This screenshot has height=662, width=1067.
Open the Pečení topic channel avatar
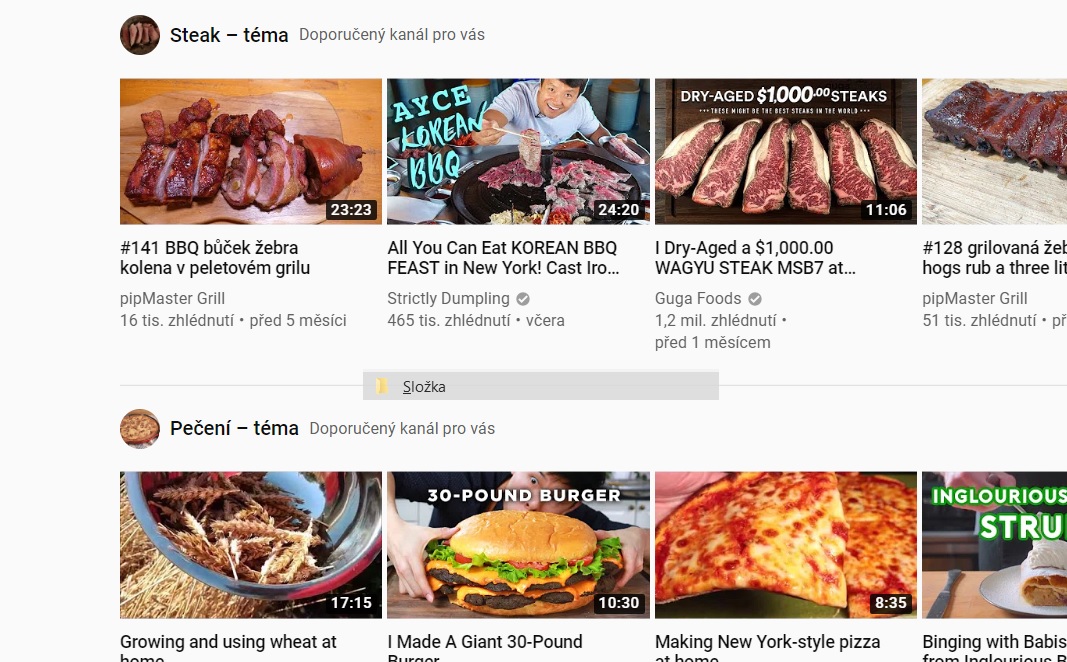click(x=139, y=429)
